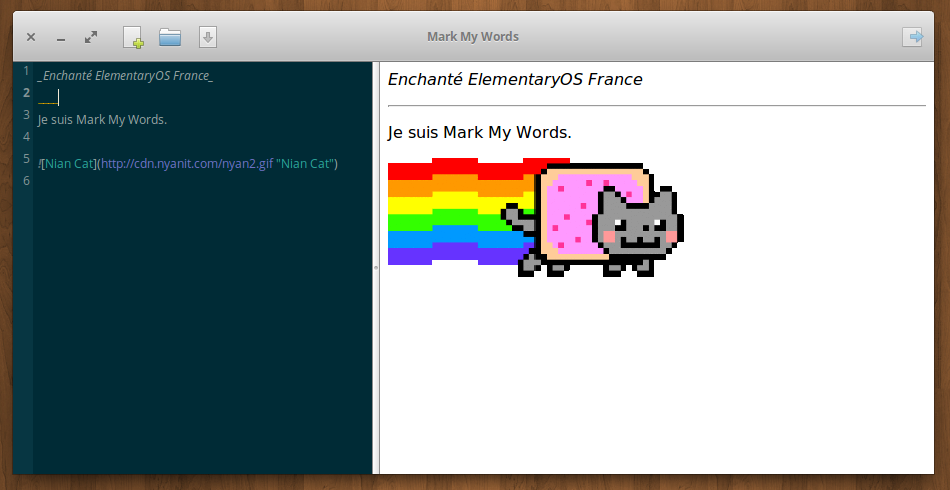950x490 pixels.
Task: Click the preview text 'Je suis Mark My Words.'
Action: pyautogui.click(x=479, y=132)
